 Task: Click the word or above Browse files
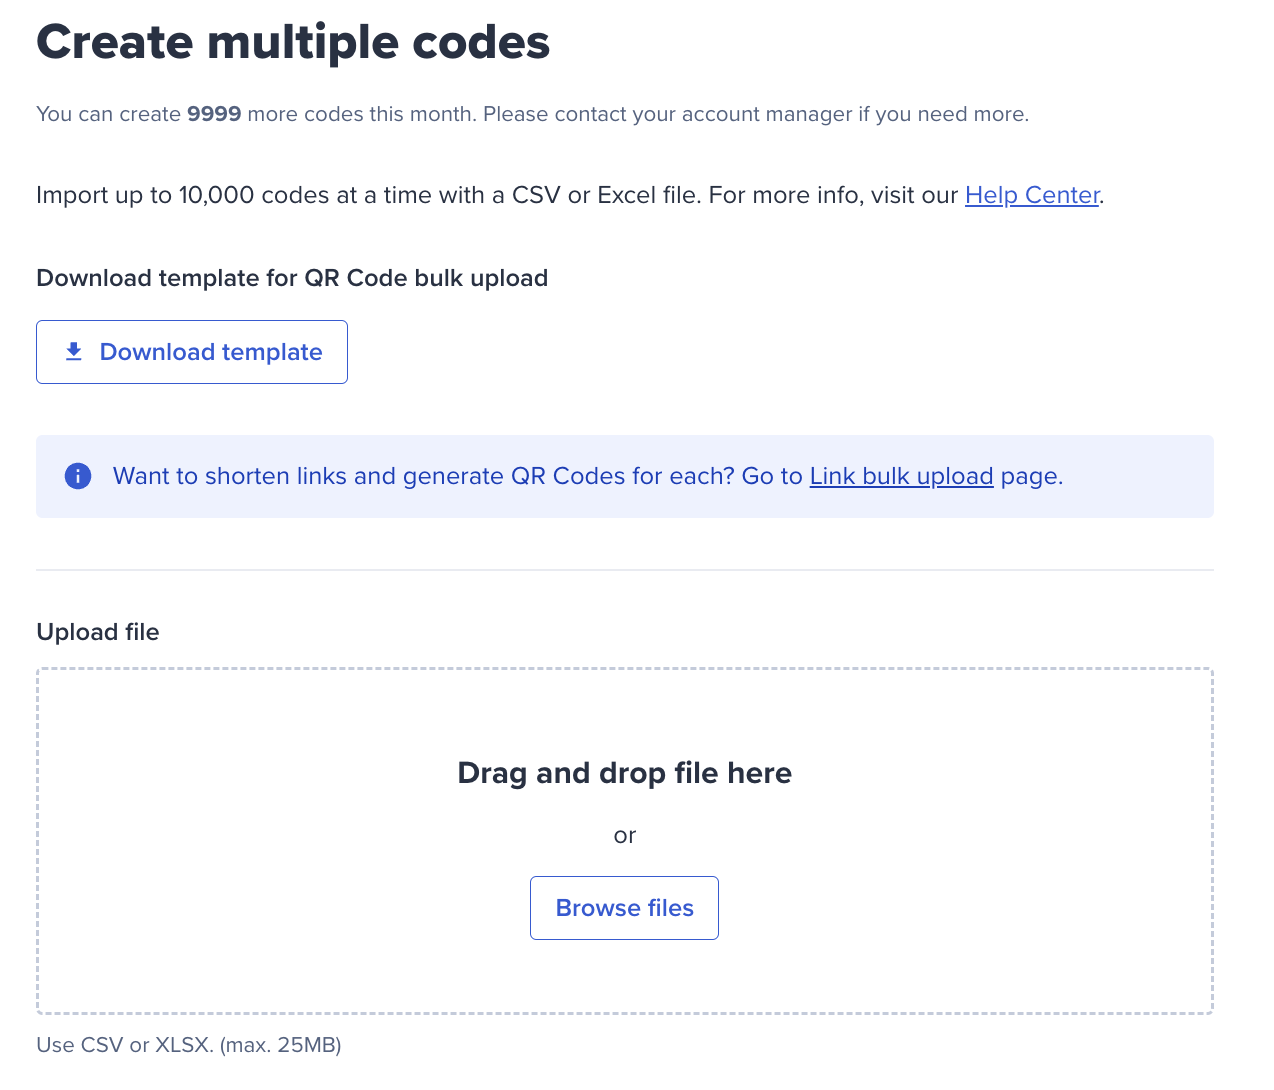(x=625, y=836)
